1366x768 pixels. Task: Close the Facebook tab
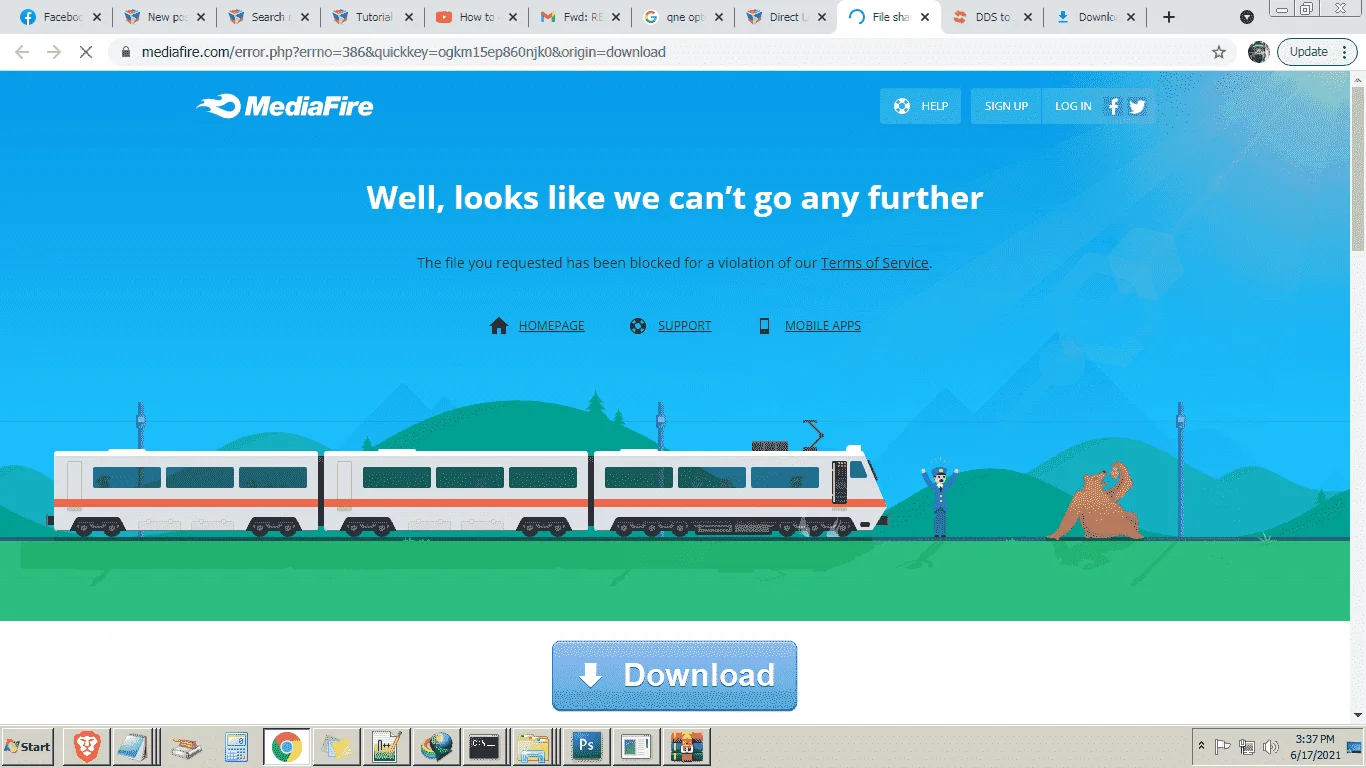(x=96, y=17)
